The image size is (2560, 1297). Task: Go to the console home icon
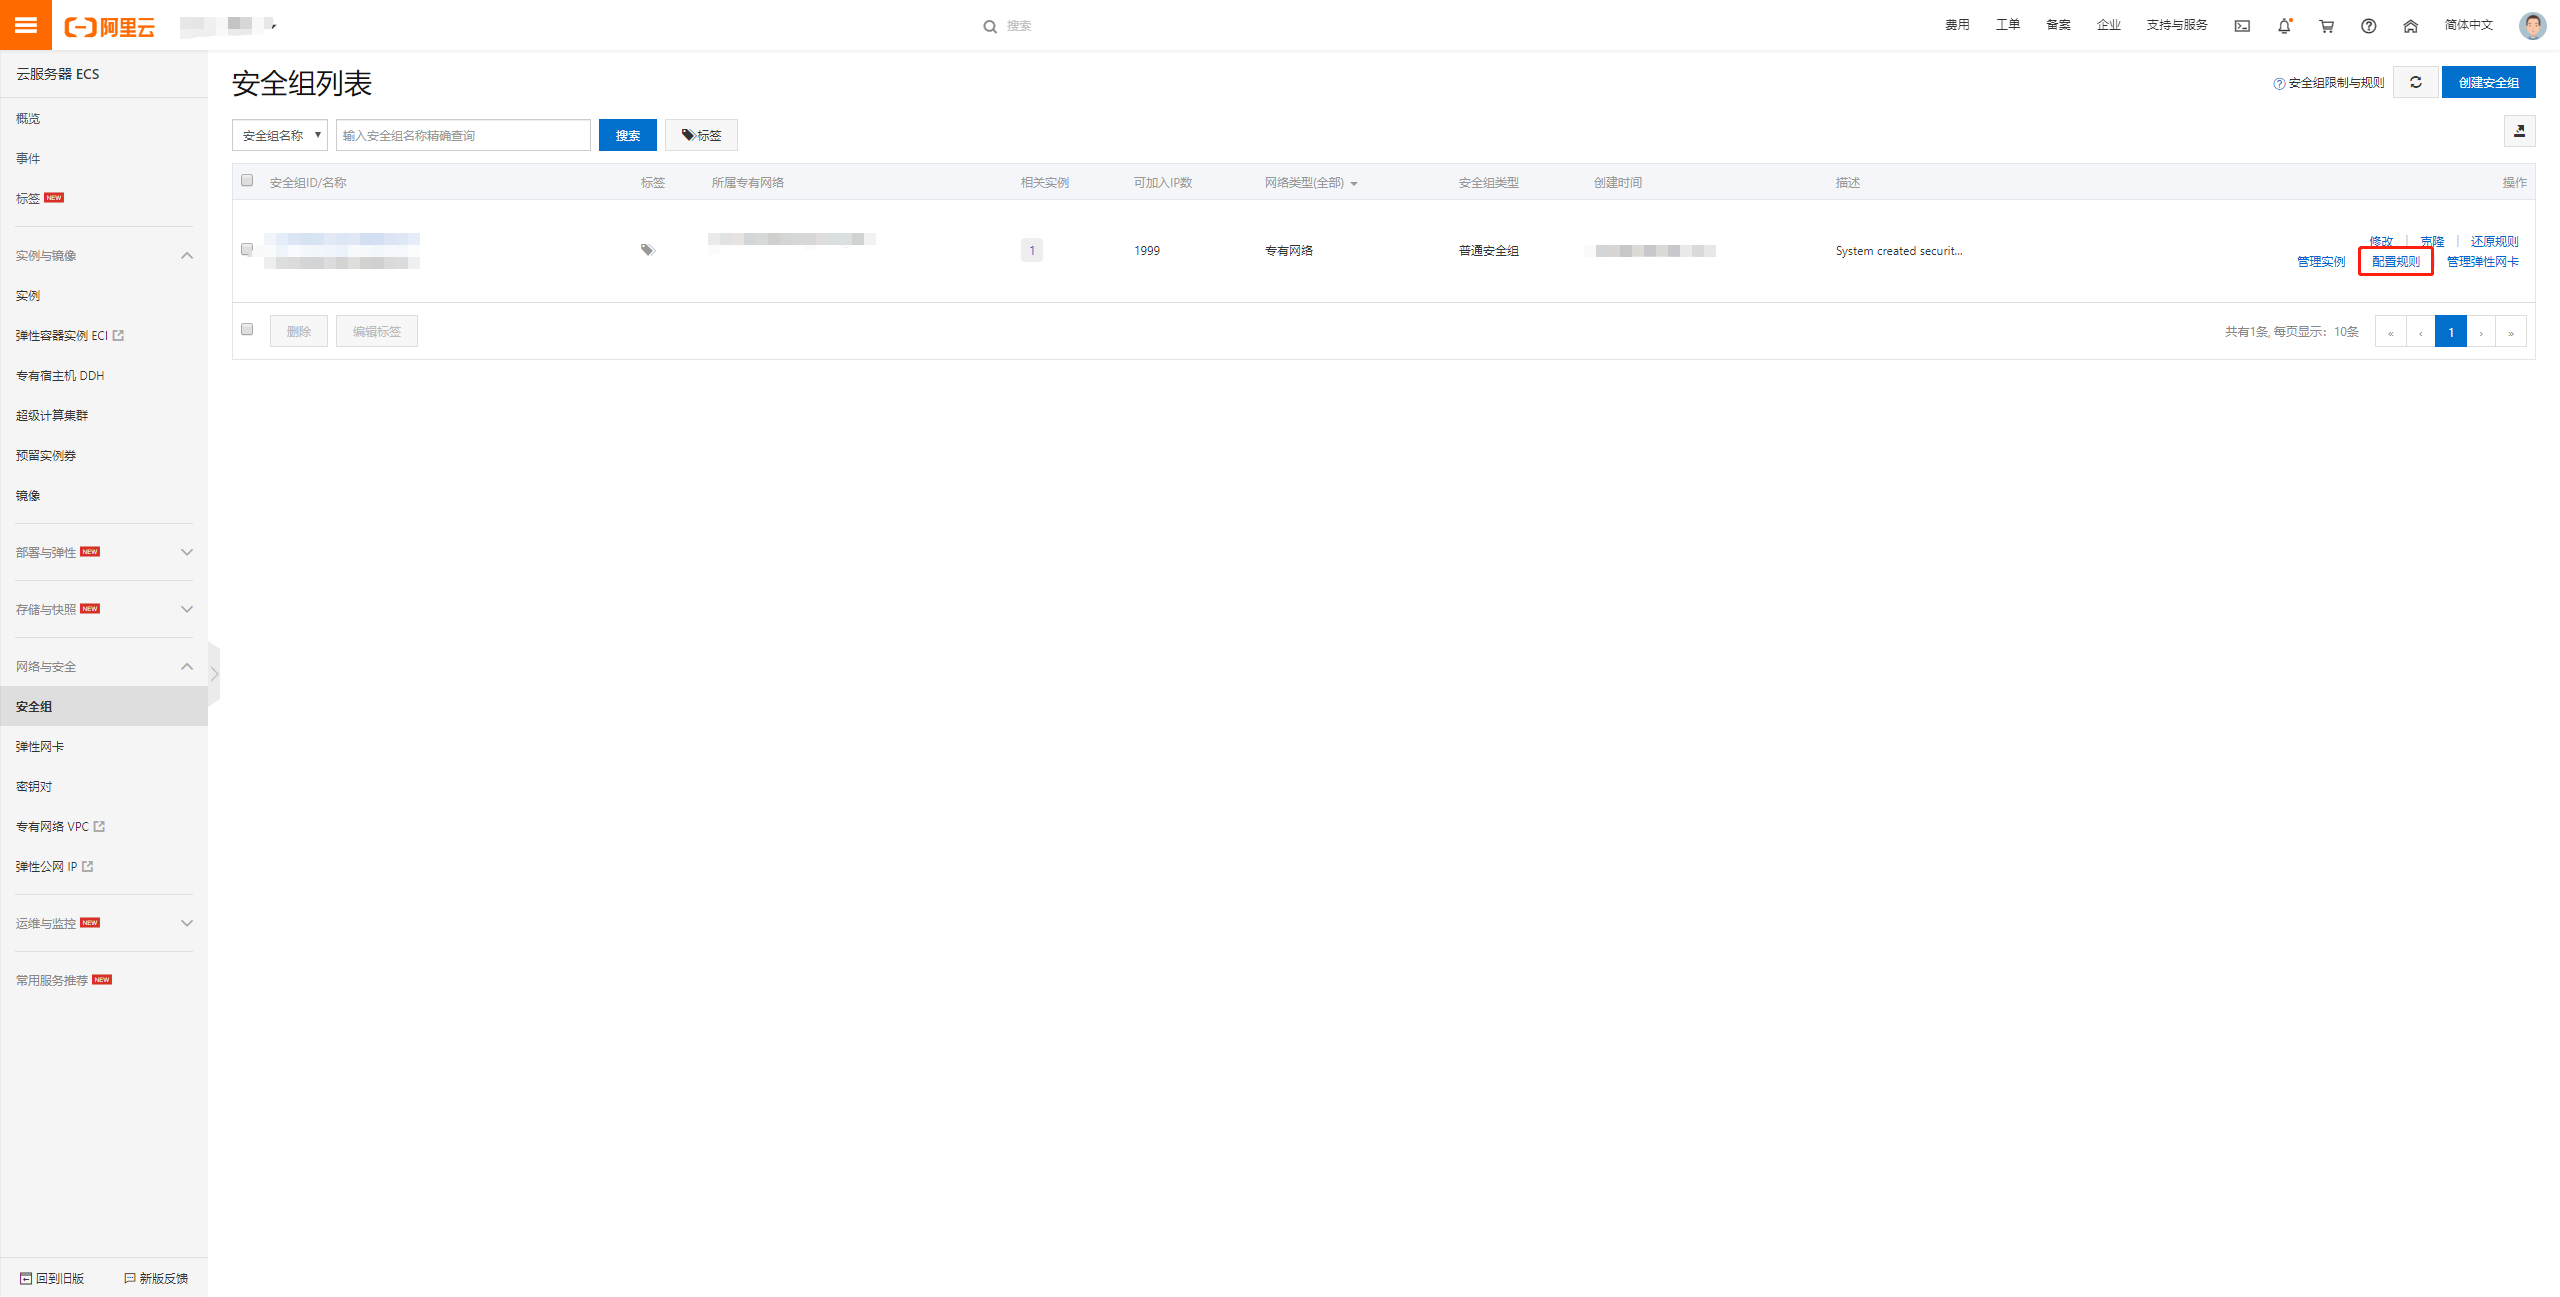[2410, 26]
